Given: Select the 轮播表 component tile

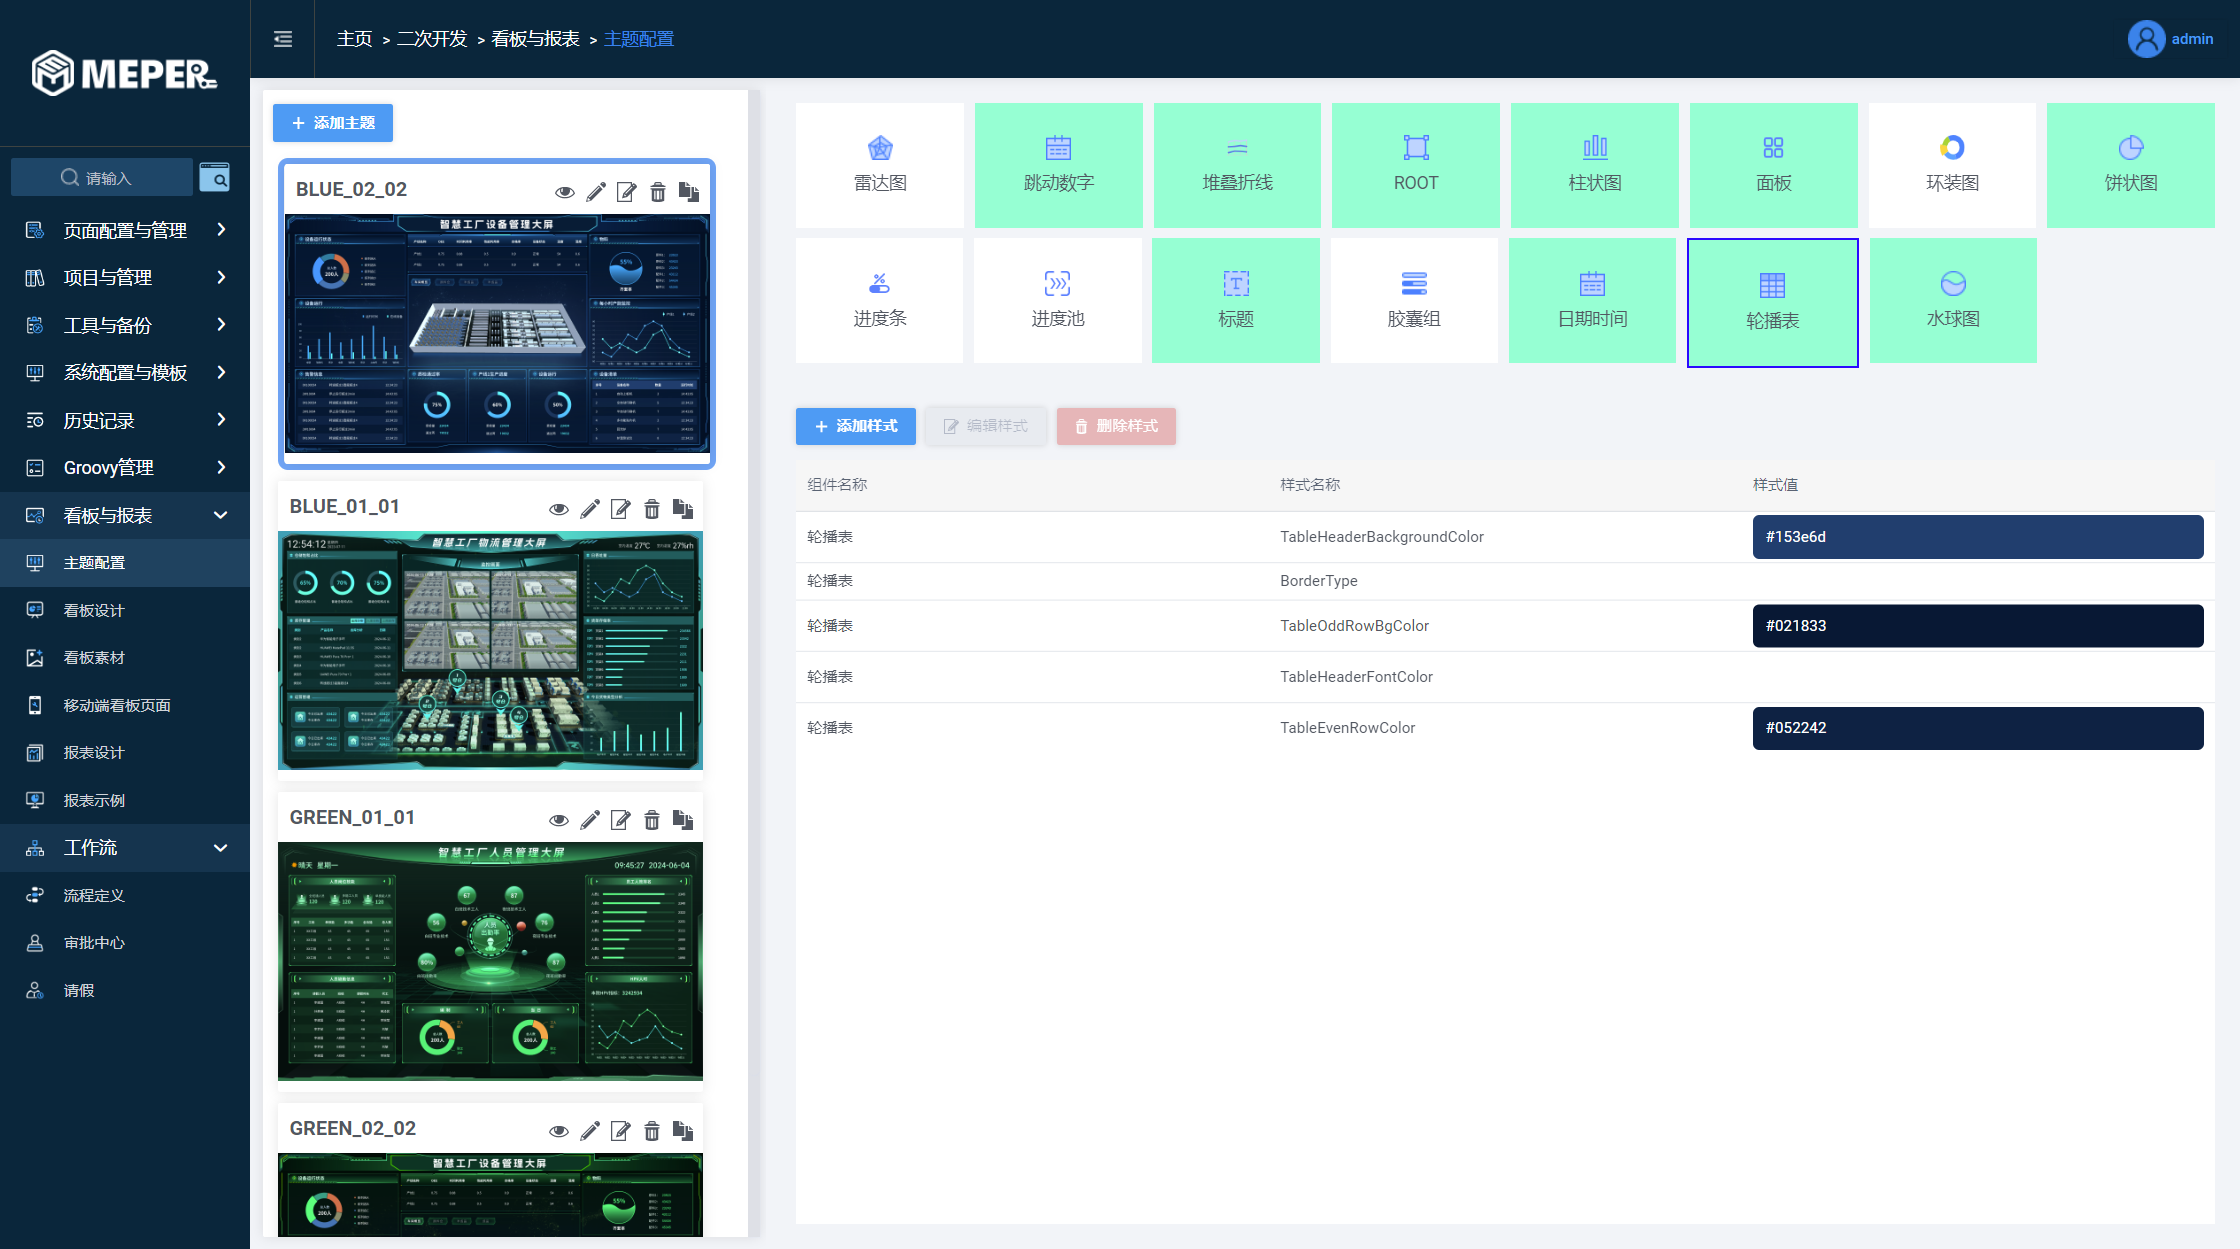Looking at the screenshot, I should [1773, 302].
